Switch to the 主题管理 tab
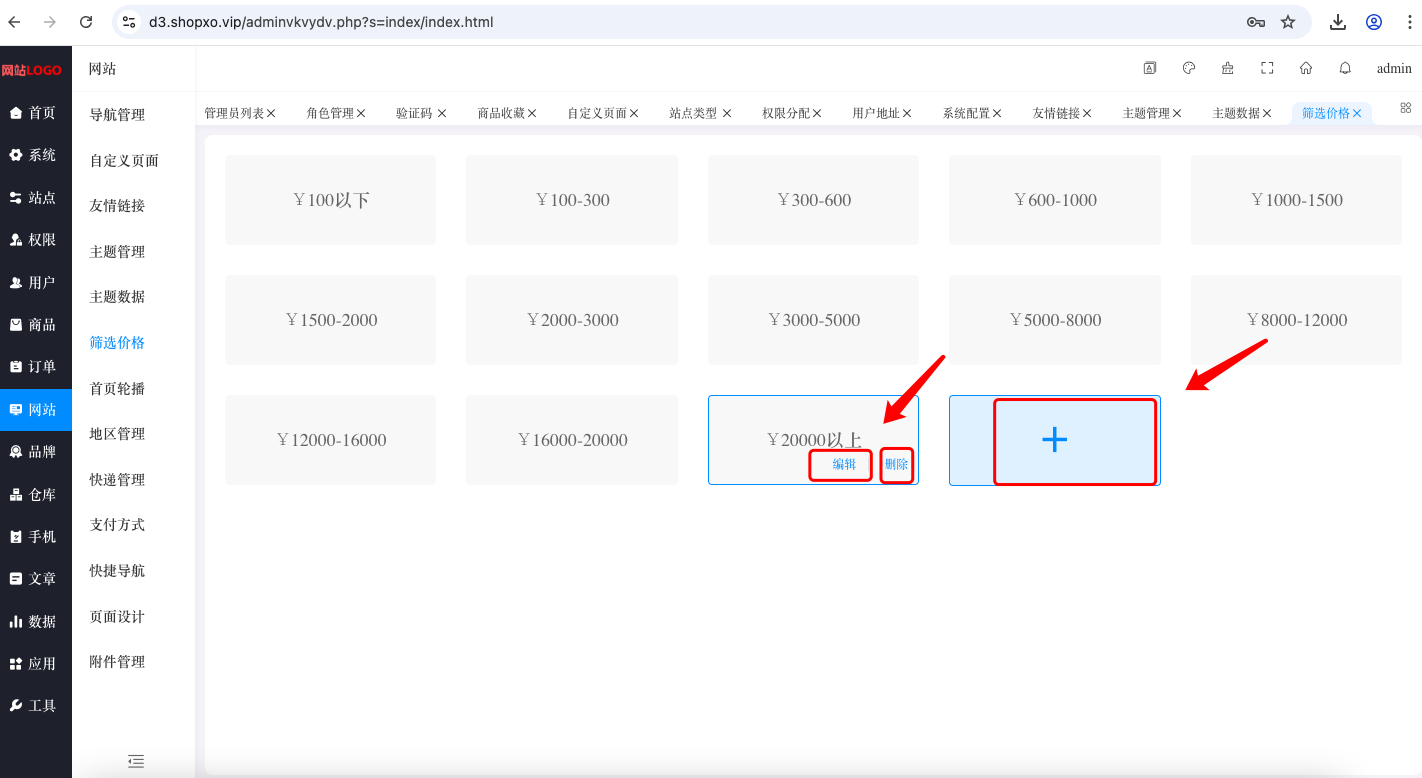 (x=1146, y=114)
